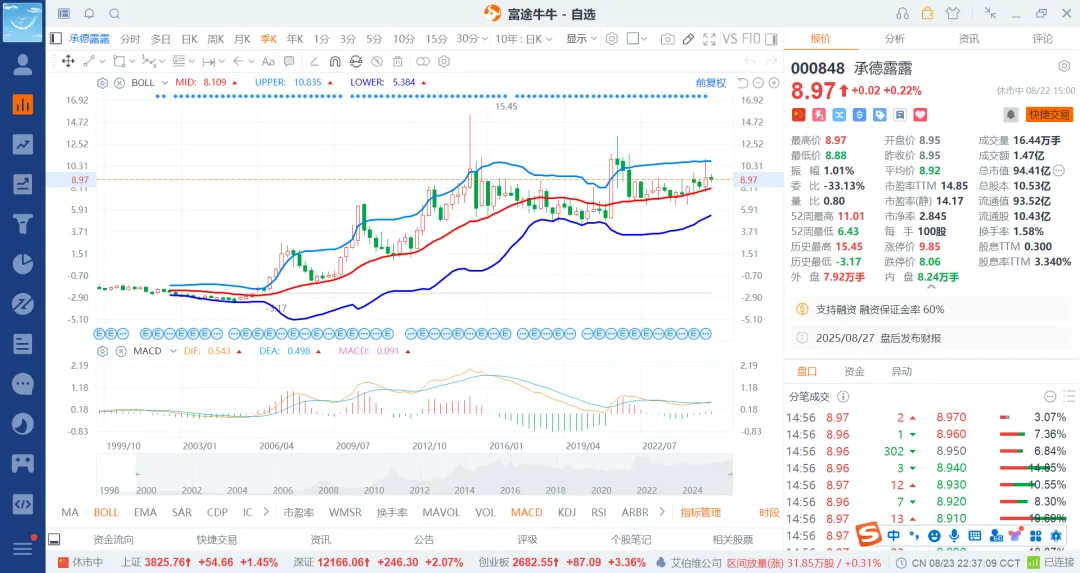Zoom out chart with minus circle

(758, 83)
